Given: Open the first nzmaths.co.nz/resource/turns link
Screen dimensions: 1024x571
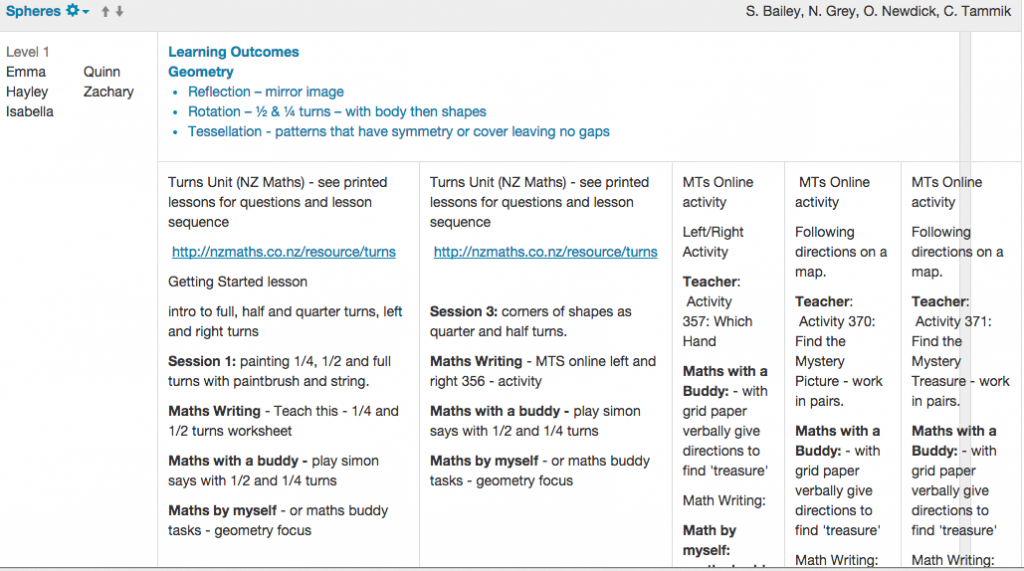Looking at the screenshot, I should (x=283, y=252).
